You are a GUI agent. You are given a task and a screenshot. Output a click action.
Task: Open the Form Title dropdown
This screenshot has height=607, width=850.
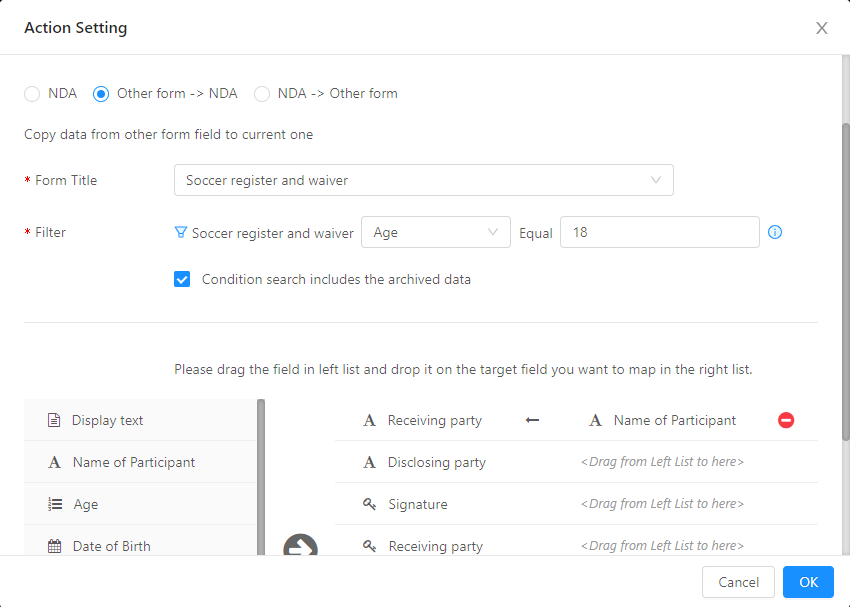(x=423, y=180)
